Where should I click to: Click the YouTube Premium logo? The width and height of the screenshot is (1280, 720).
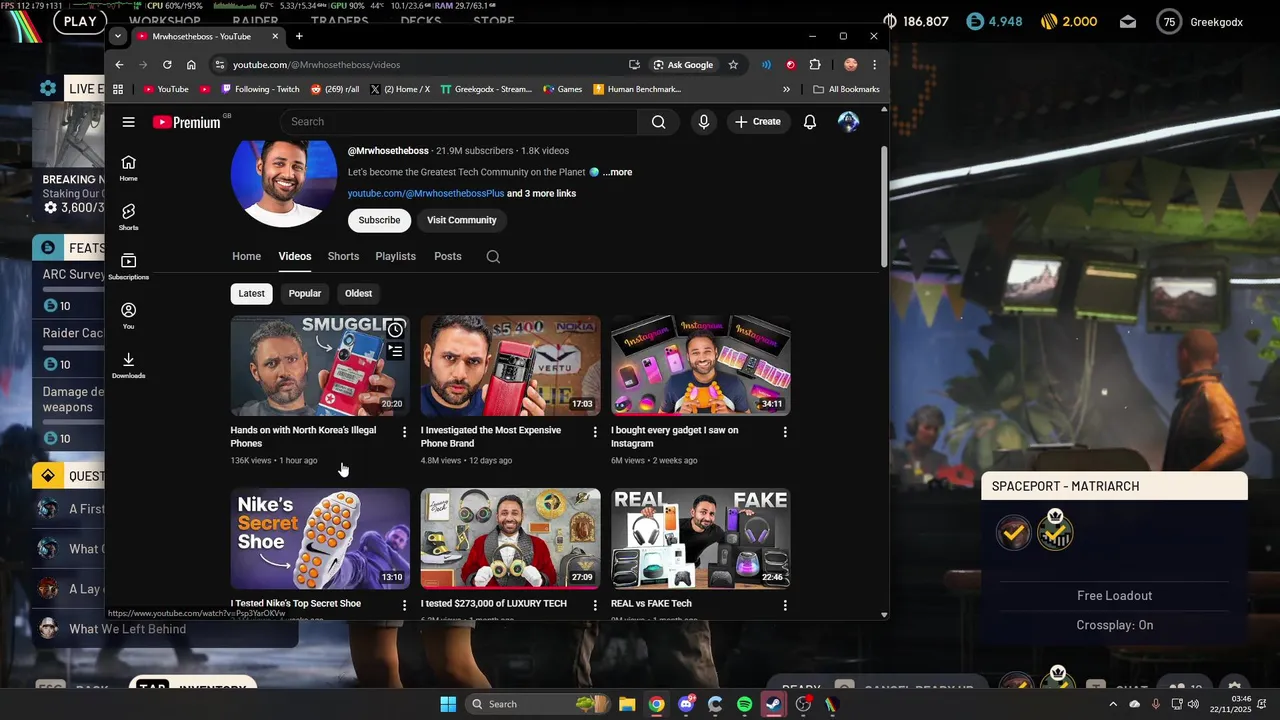click(187, 122)
